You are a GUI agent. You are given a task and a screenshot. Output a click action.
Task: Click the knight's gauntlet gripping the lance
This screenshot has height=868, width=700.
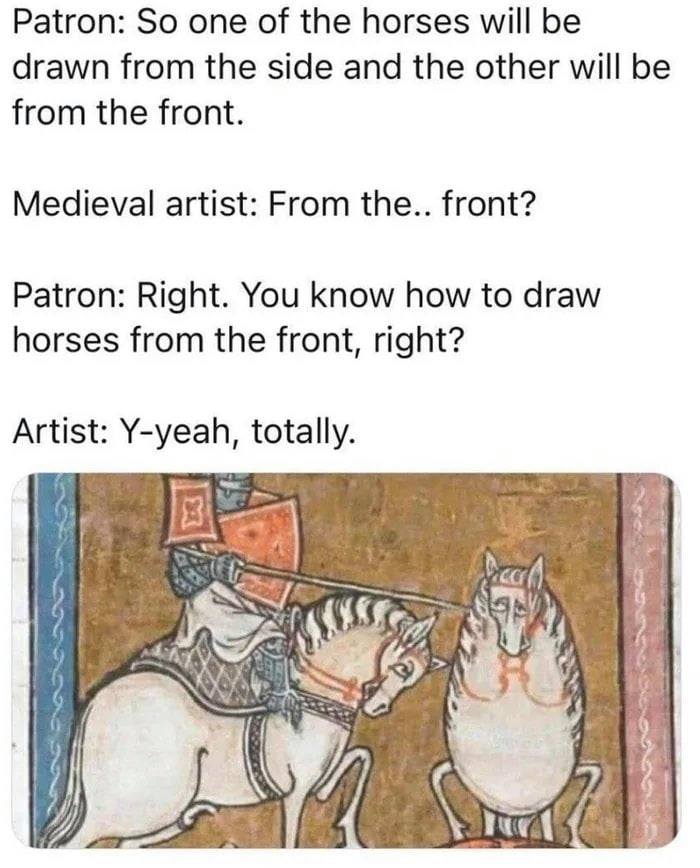point(226,567)
